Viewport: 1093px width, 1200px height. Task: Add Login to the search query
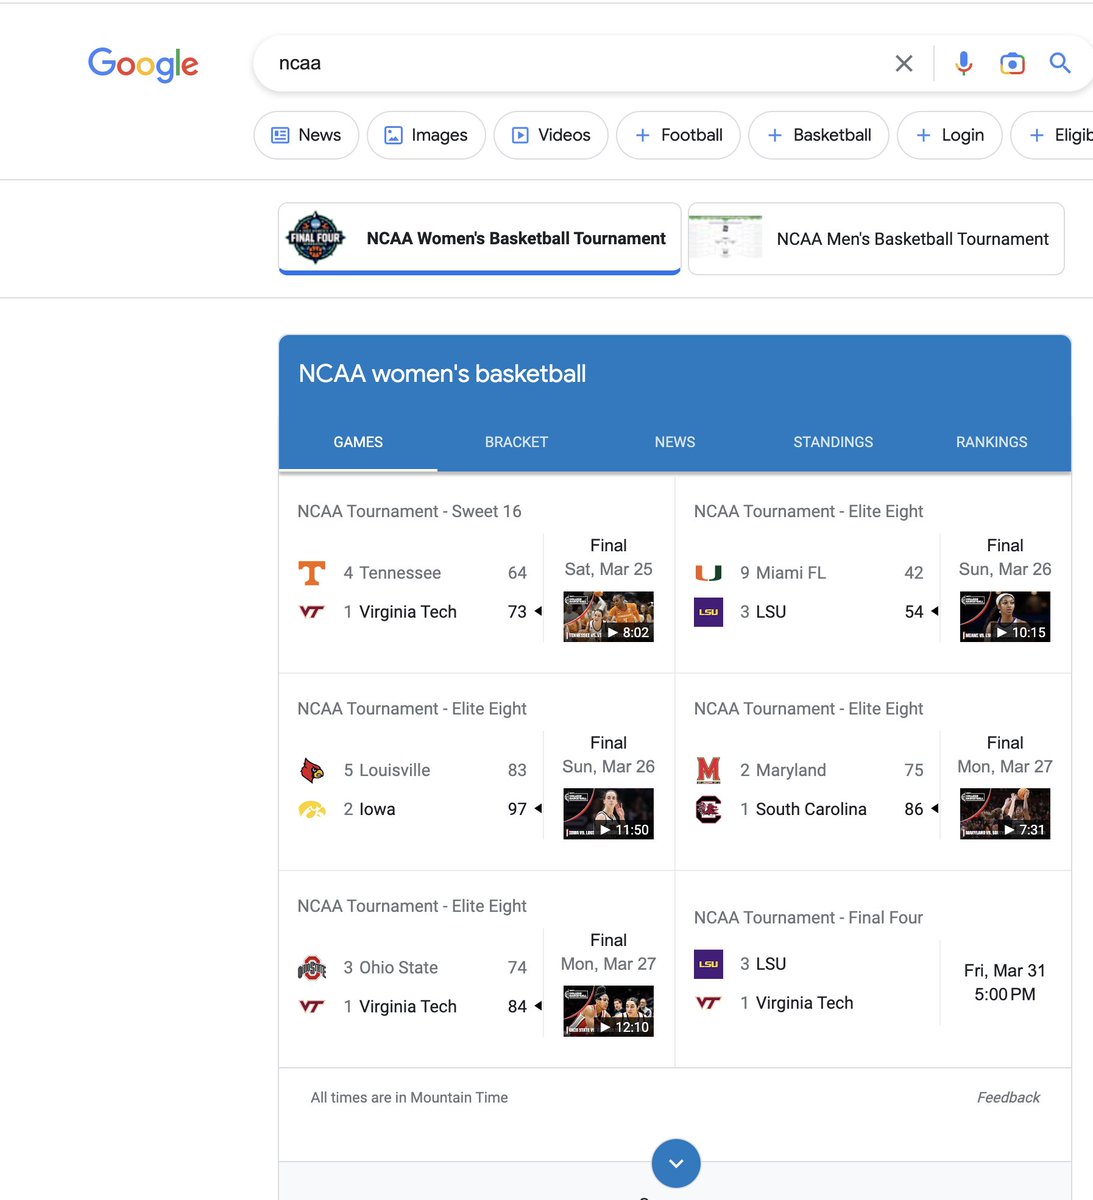(950, 135)
